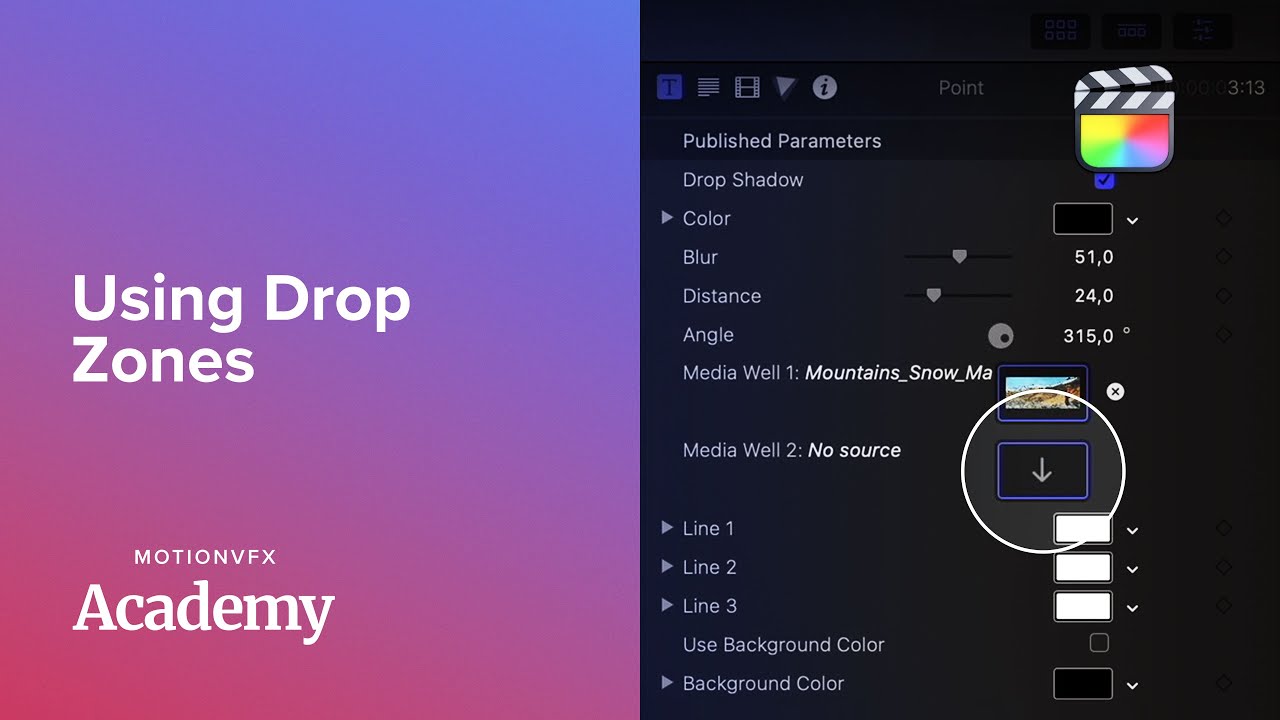
Task: Click the Blur value 51,0 field
Action: tap(1093, 257)
